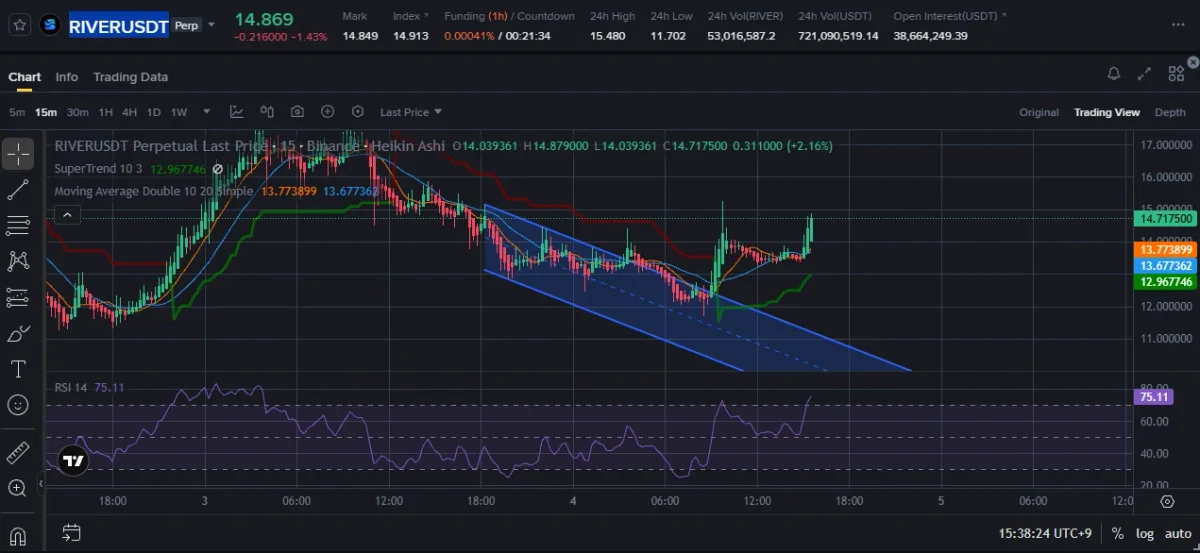Click the TradingView logo badge

[x=73, y=461]
